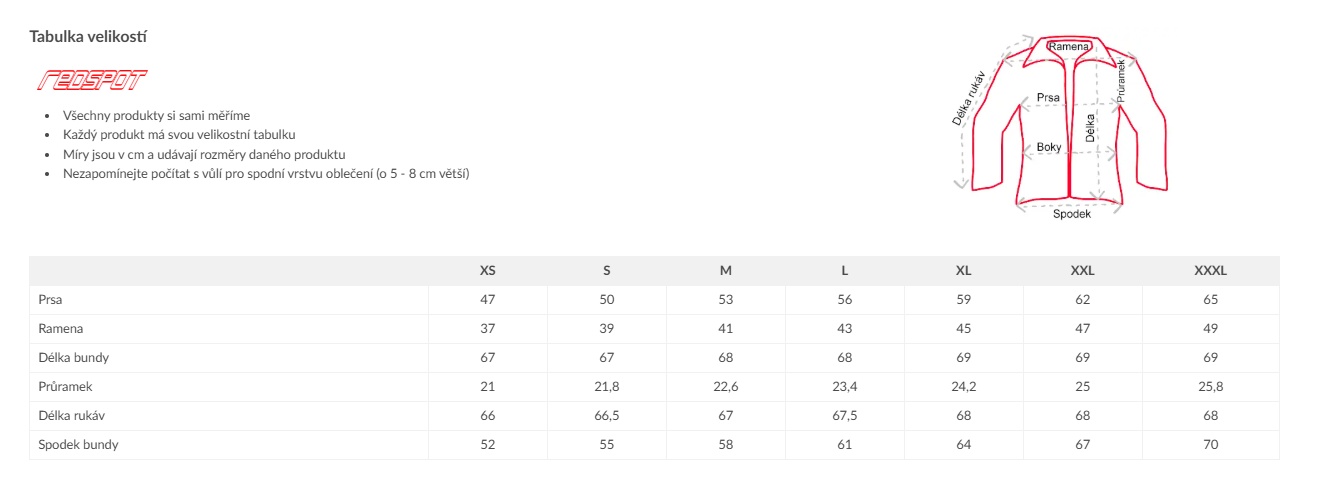
Task: Click Průramek value 23,4 for size L
Action: [845, 387]
